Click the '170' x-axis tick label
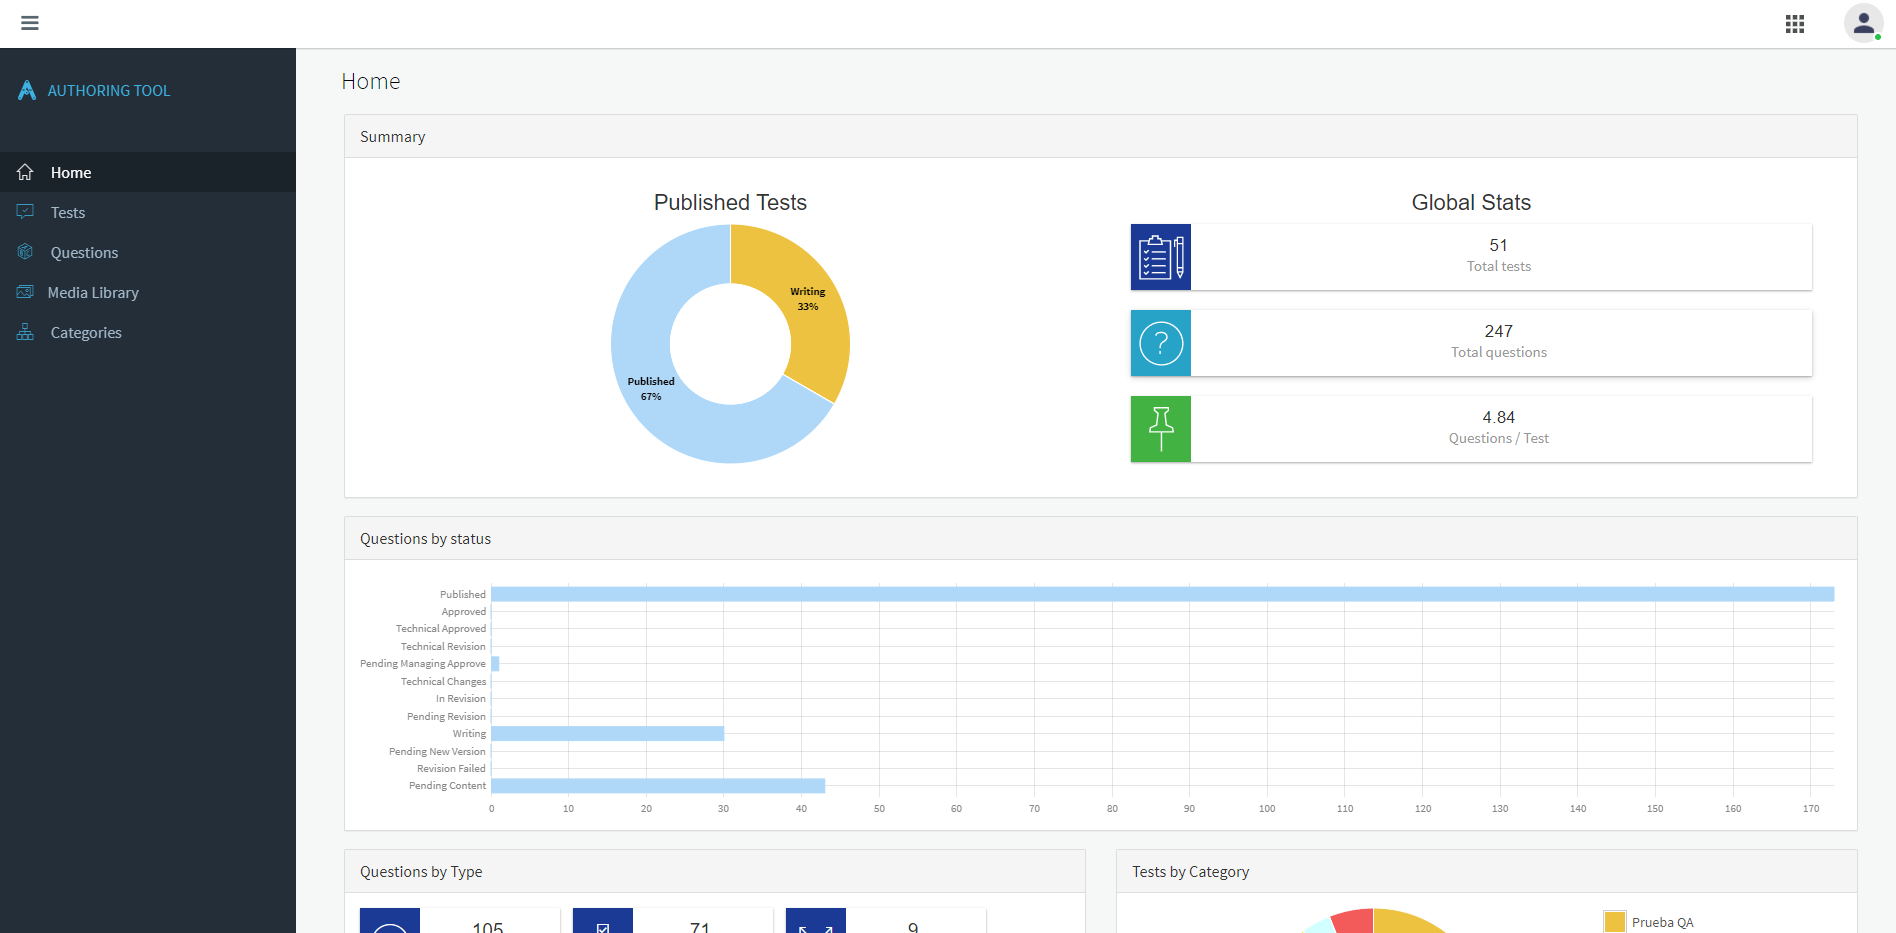This screenshot has height=933, width=1896. pyautogui.click(x=1811, y=809)
